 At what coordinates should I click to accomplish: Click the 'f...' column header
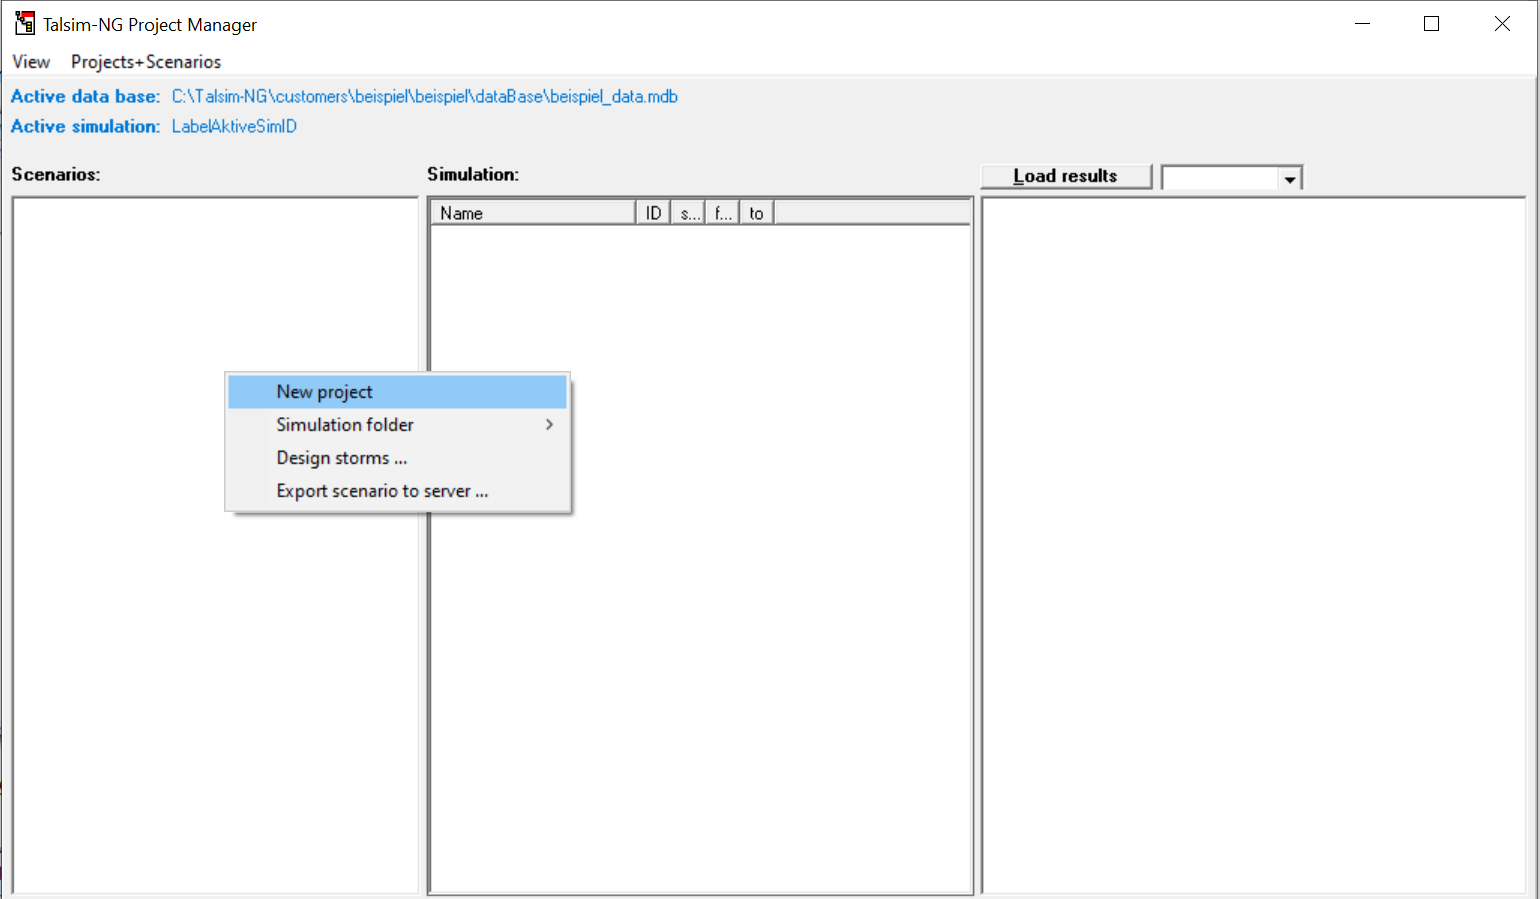722,213
